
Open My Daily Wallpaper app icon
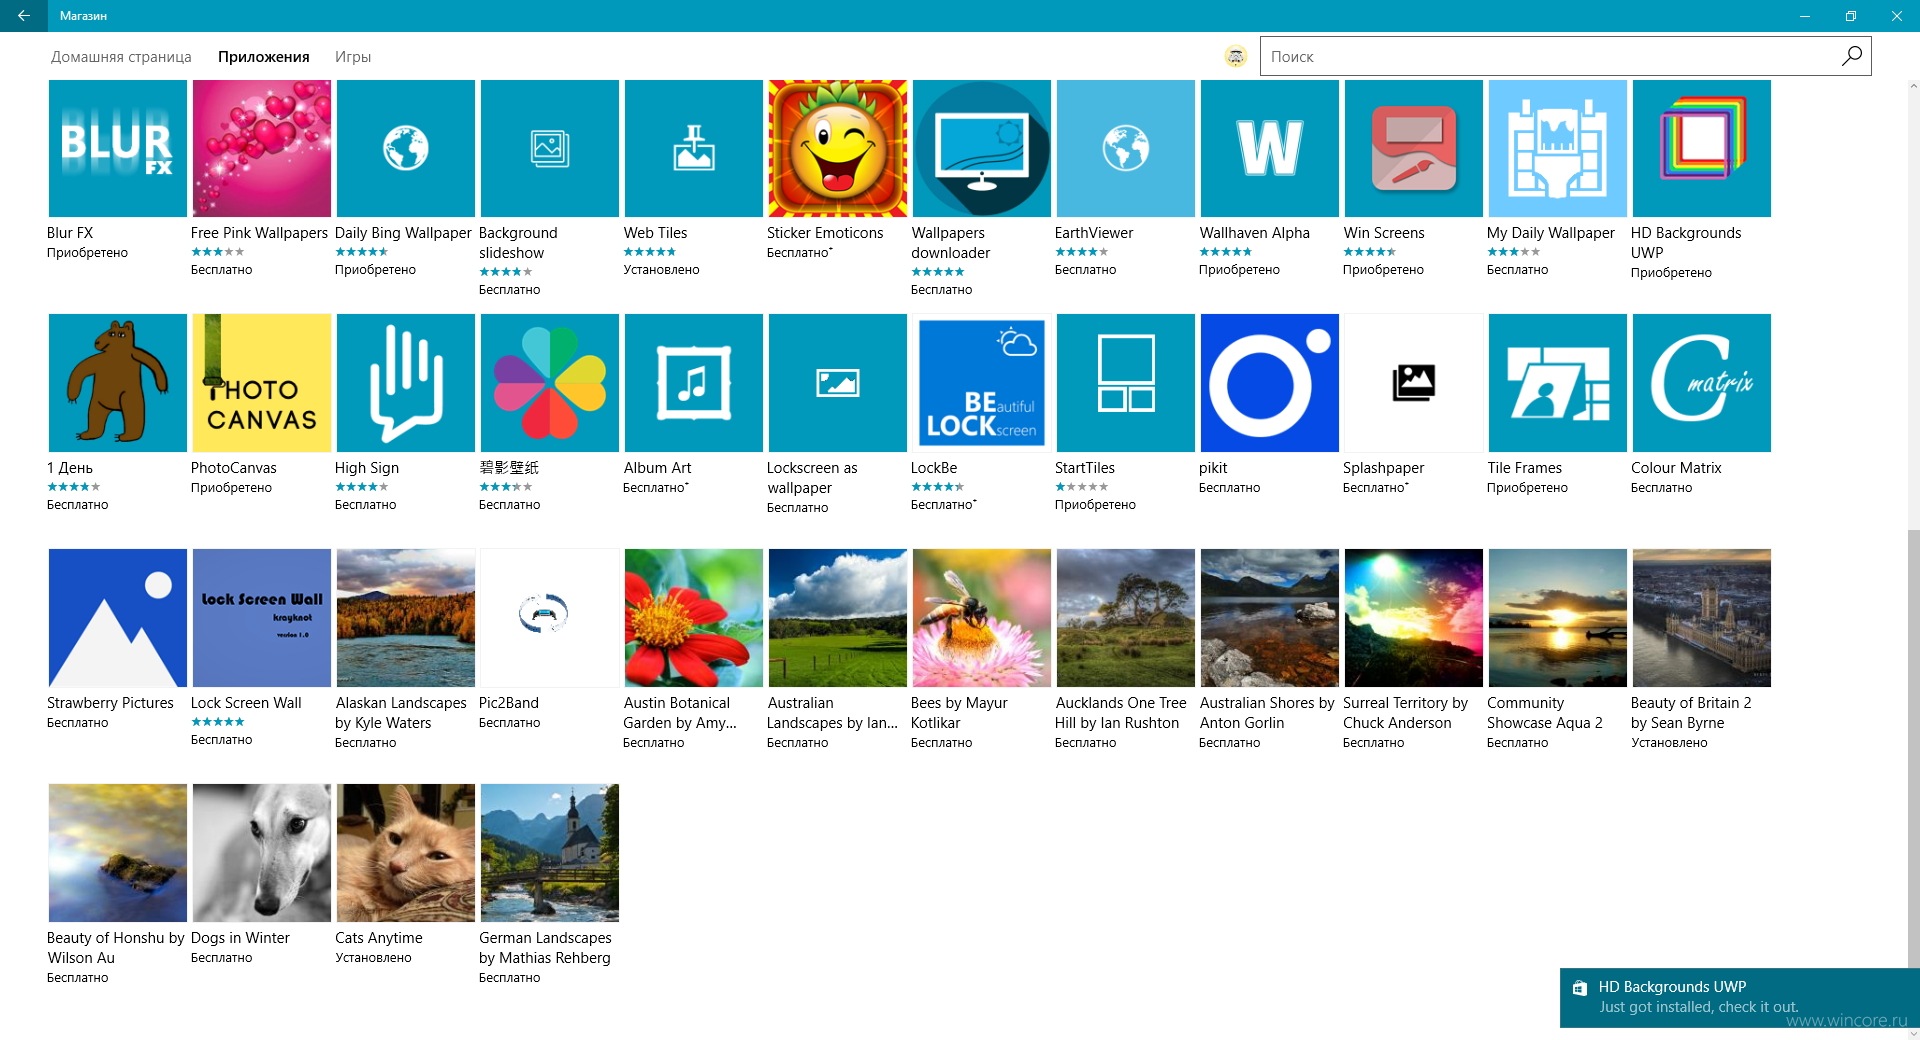pos(1558,148)
